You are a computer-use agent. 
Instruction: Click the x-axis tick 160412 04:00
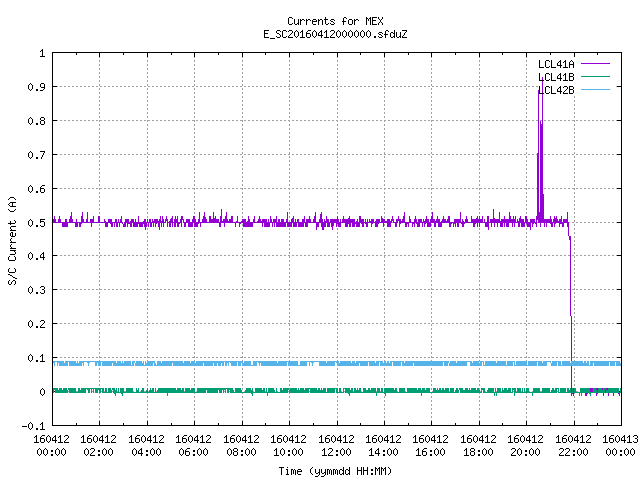(x=146, y=445)
